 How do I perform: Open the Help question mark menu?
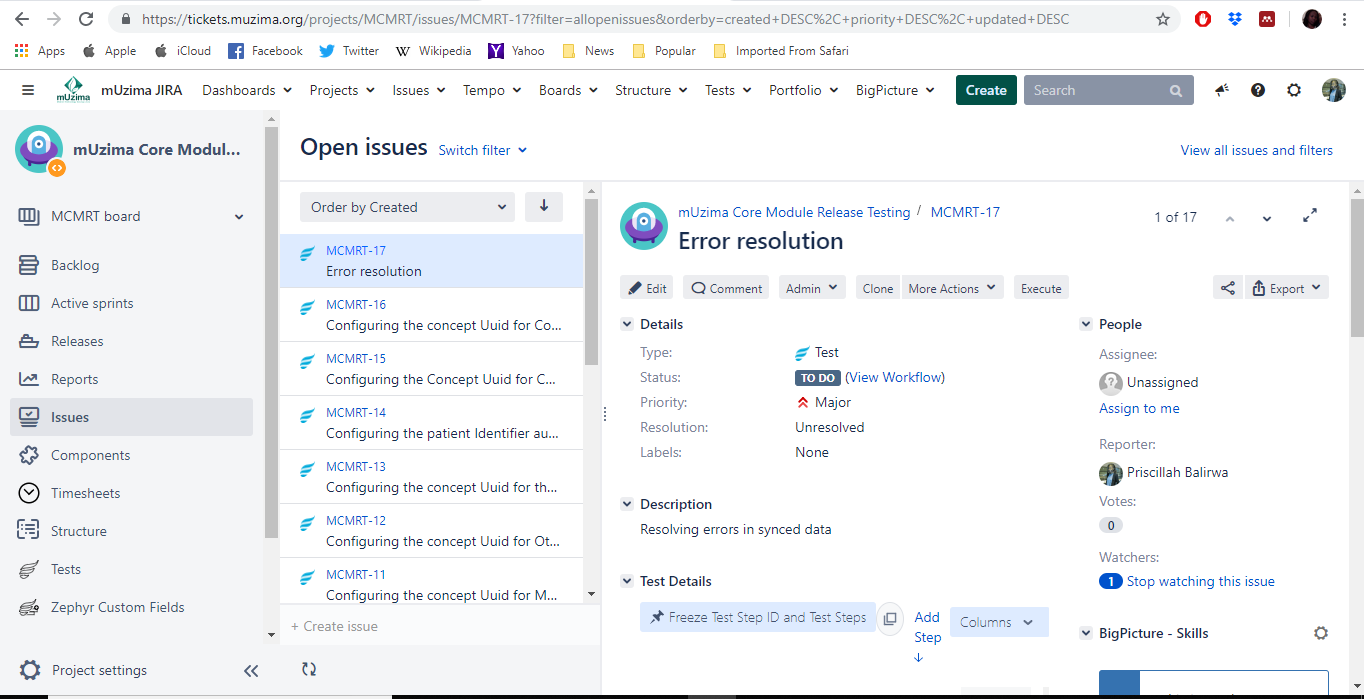pos(1258,90)
